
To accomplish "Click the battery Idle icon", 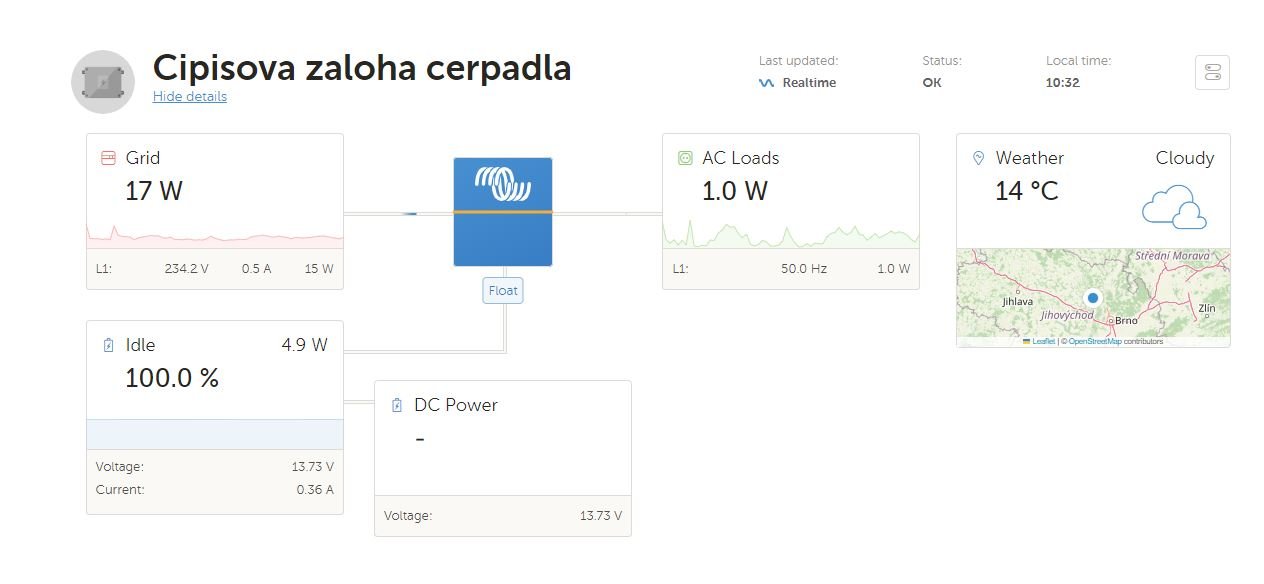I will 108,345.
